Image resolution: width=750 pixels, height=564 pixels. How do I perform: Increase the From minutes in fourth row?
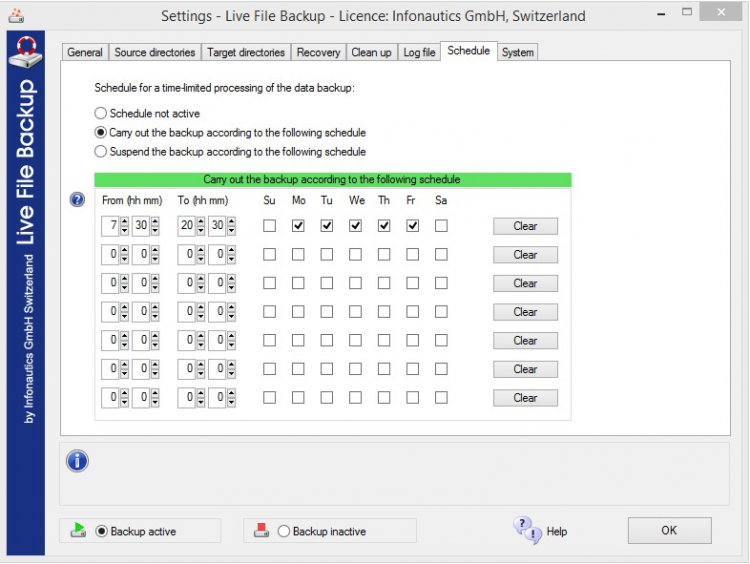point(155,308)
